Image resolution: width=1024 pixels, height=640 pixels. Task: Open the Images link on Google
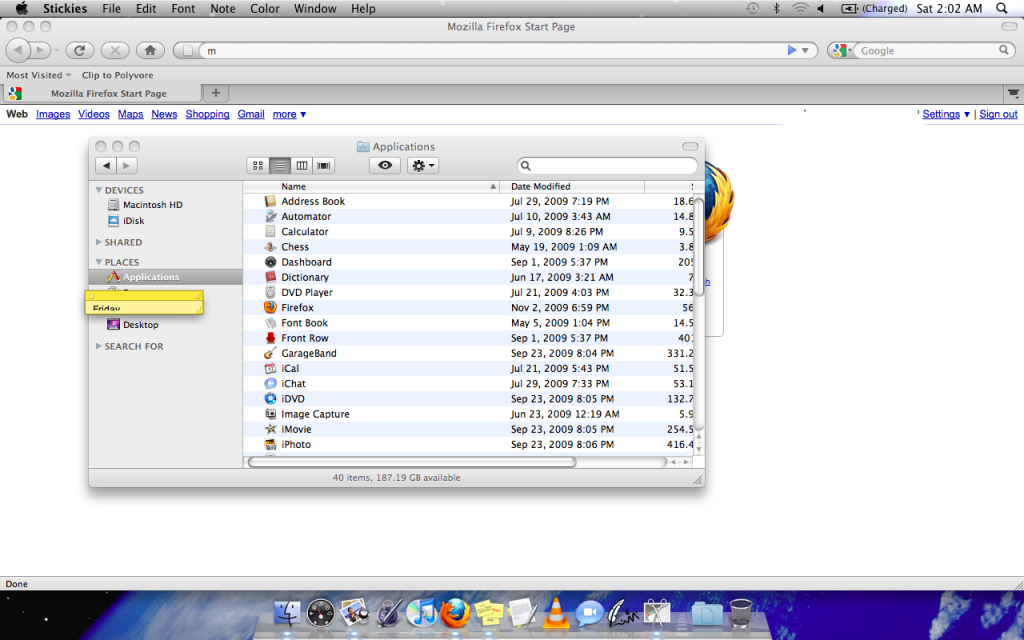pyautogui.click(x=53, y=114)
